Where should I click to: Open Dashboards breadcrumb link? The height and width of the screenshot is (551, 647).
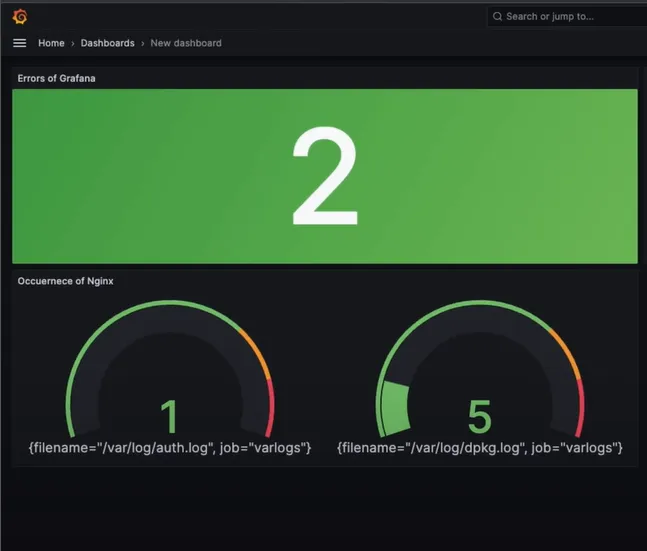(107, 43)
